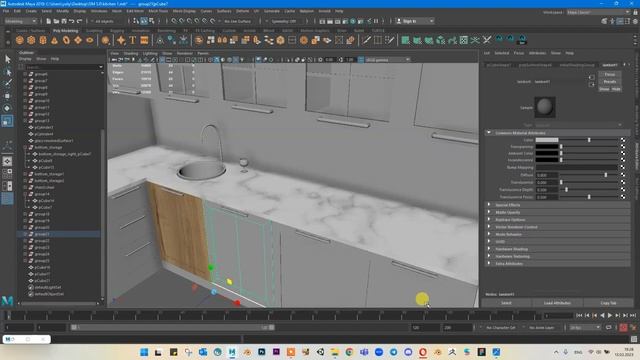
Task: Expand the Matte Opacity section
Action: coord(489,212)
